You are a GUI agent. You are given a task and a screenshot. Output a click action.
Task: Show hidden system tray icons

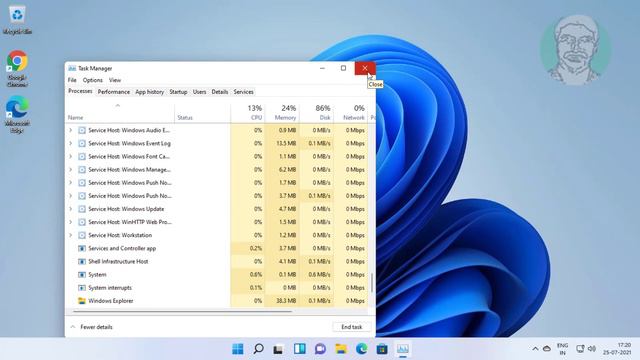click(535, 349)
